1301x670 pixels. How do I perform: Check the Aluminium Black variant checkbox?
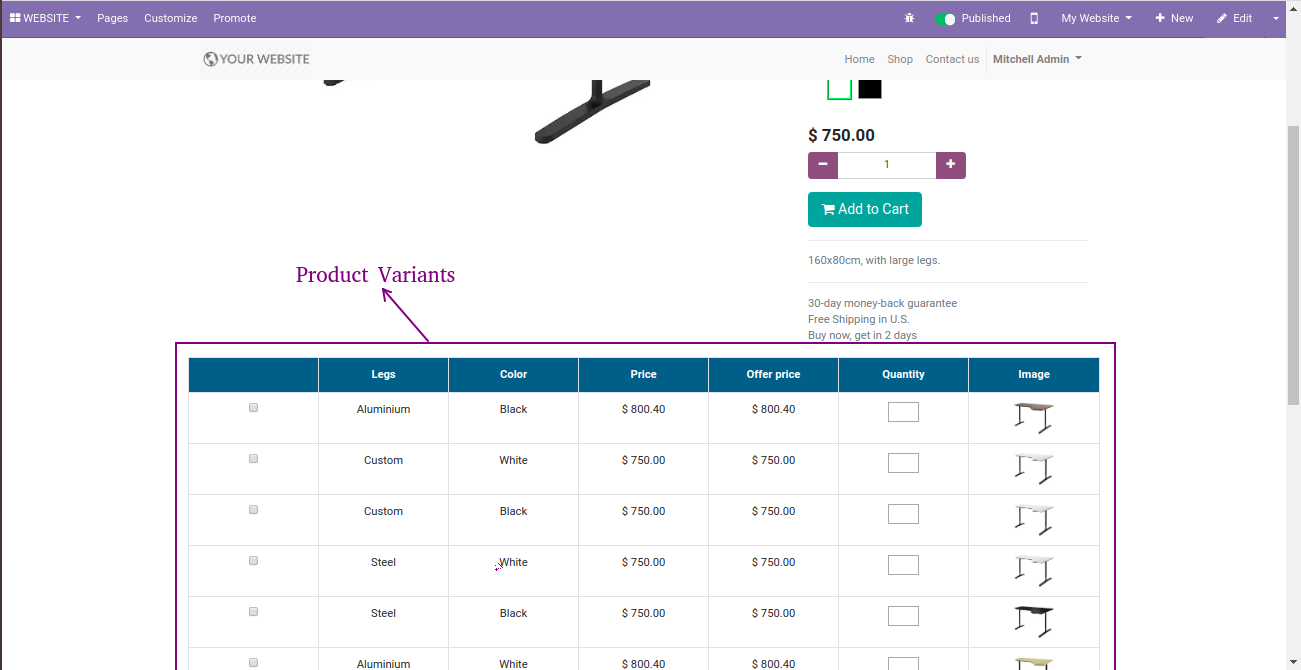pyautogui.click(x=254, y=408)
